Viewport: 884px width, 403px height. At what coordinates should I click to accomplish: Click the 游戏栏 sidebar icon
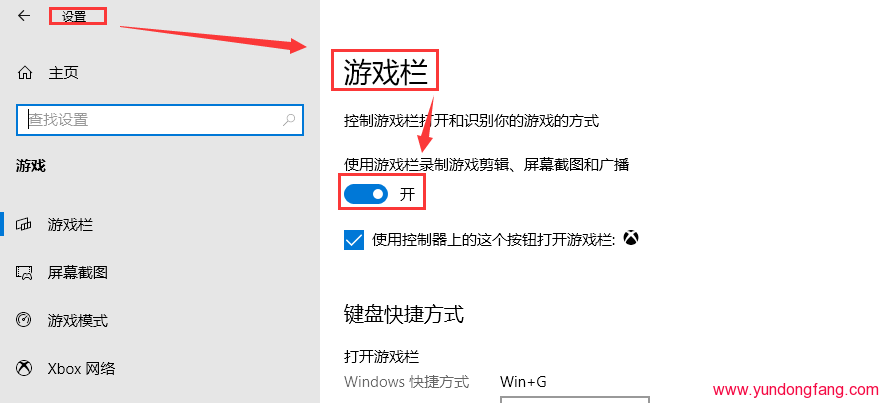24,225
